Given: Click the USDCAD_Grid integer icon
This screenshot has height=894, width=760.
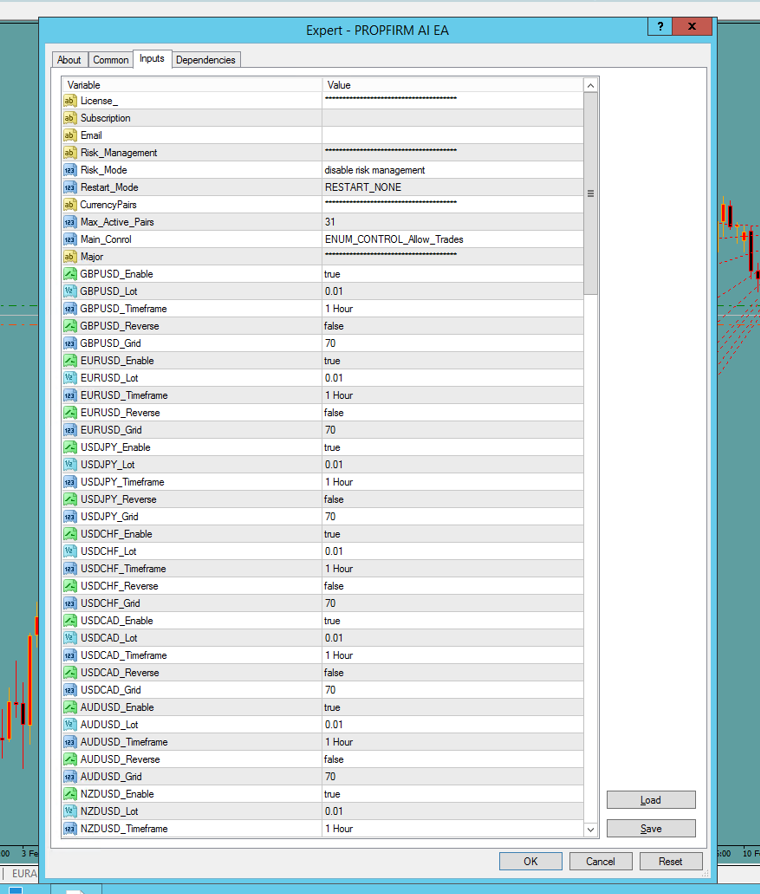Looking at the screenshot, I should (70, 690).
